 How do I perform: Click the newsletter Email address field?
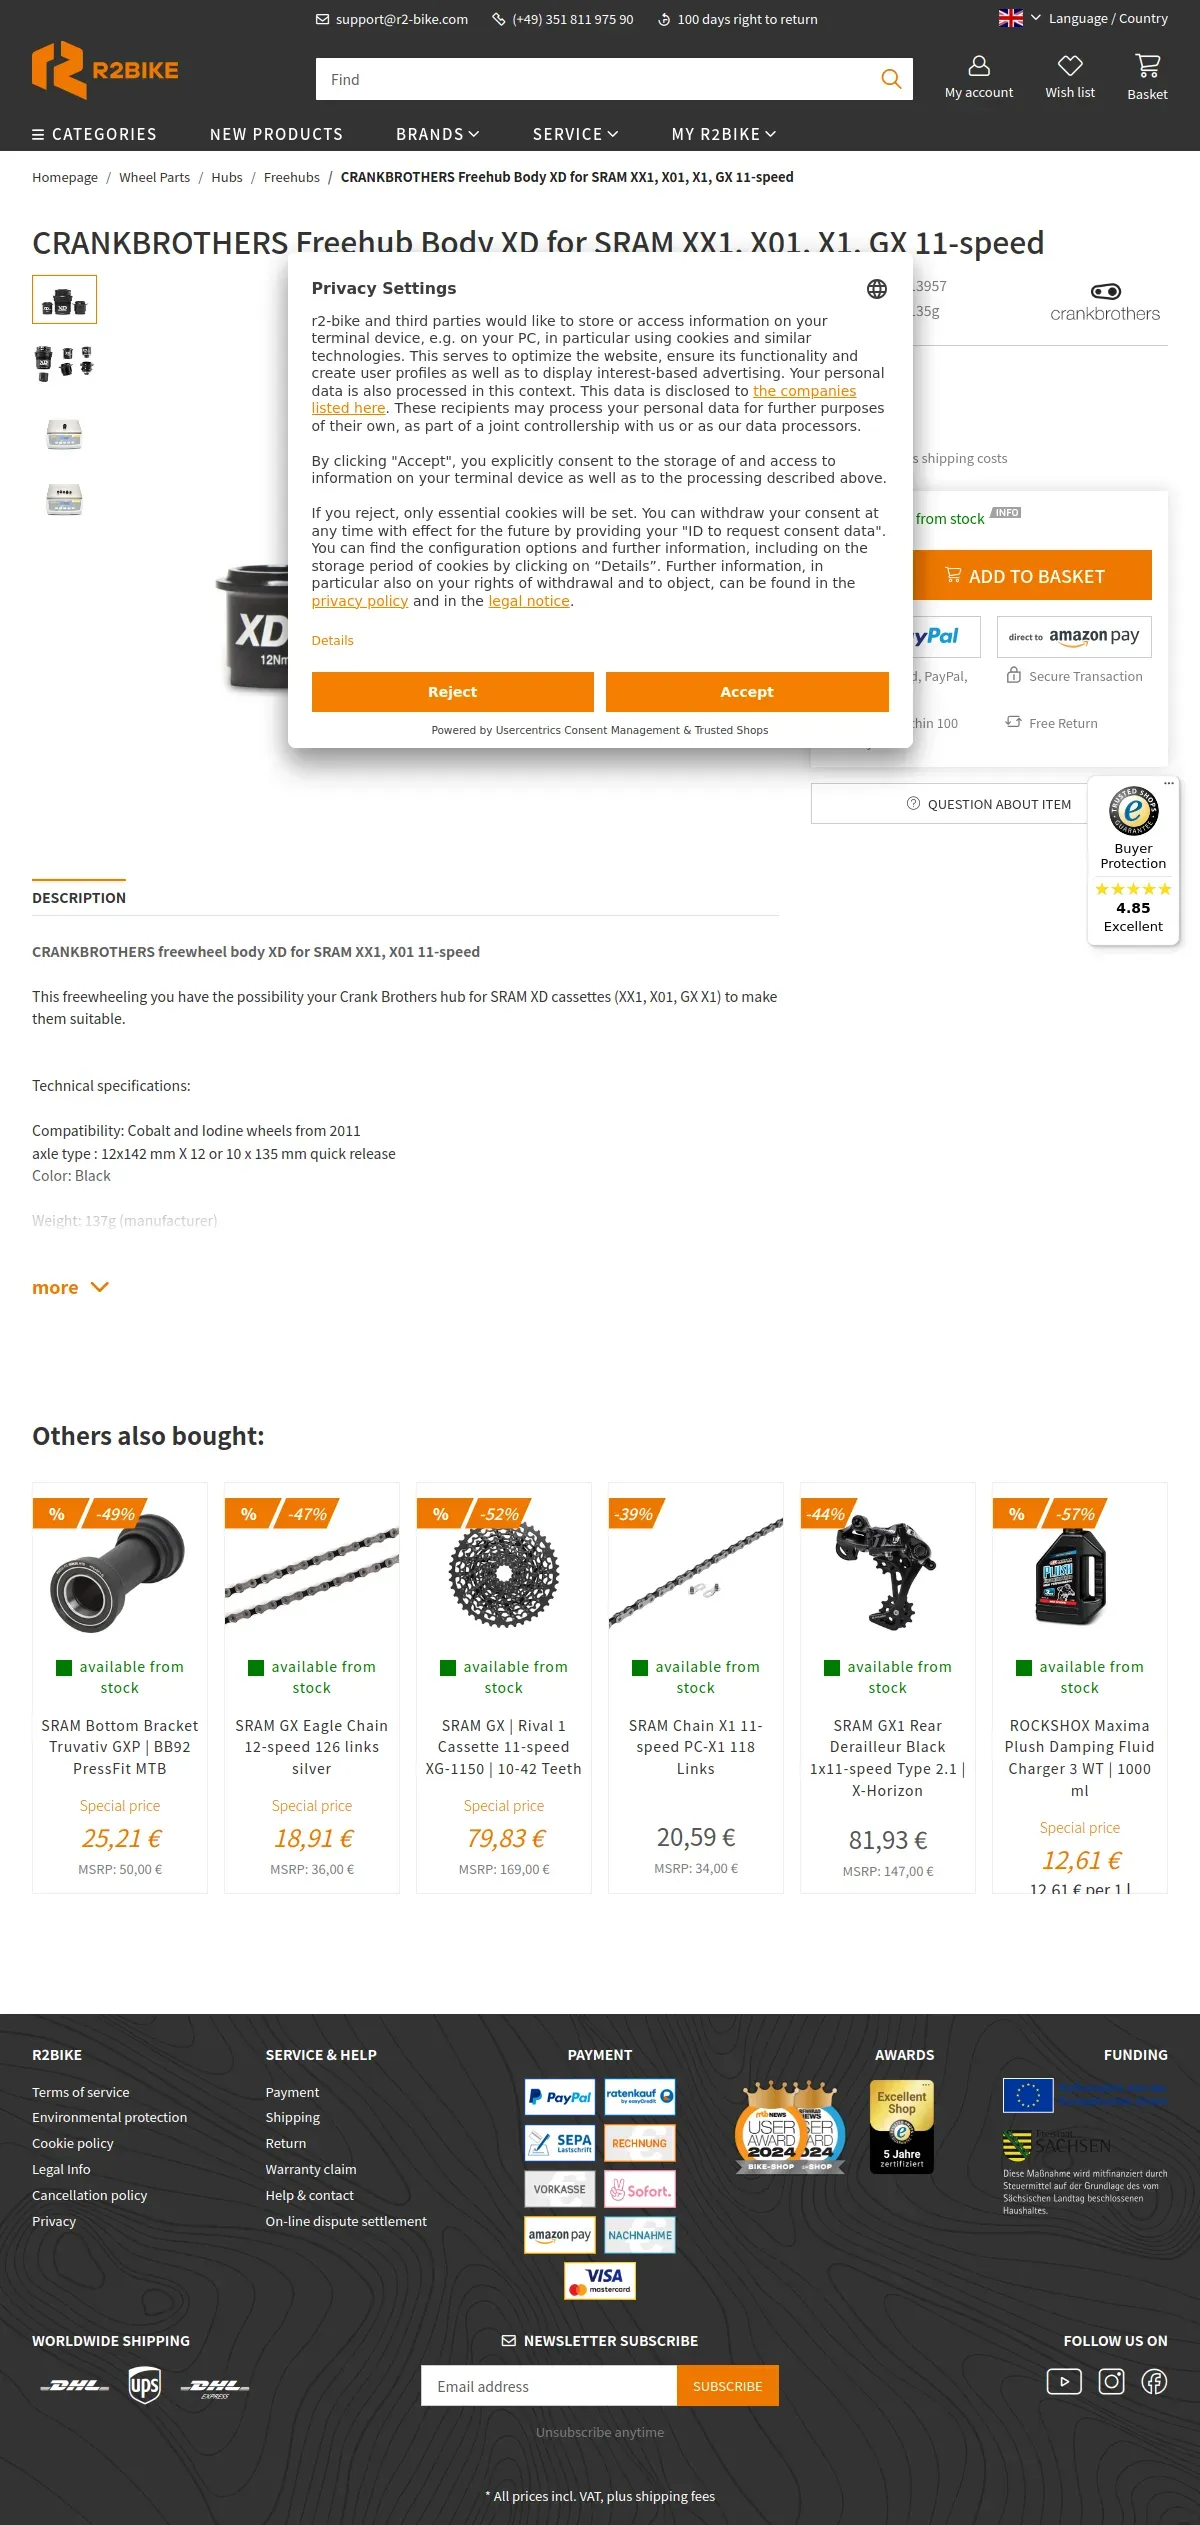click(549, 2386)
